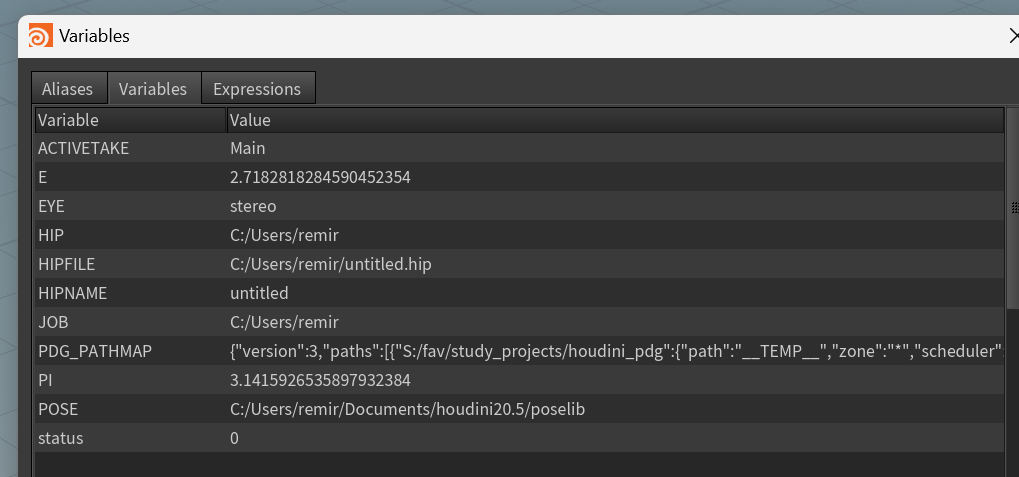The height and width of the screenshot is (477, 1019).
Task: Click the PDG_PATHMAP JSON value
Action: tap(616, 351)
